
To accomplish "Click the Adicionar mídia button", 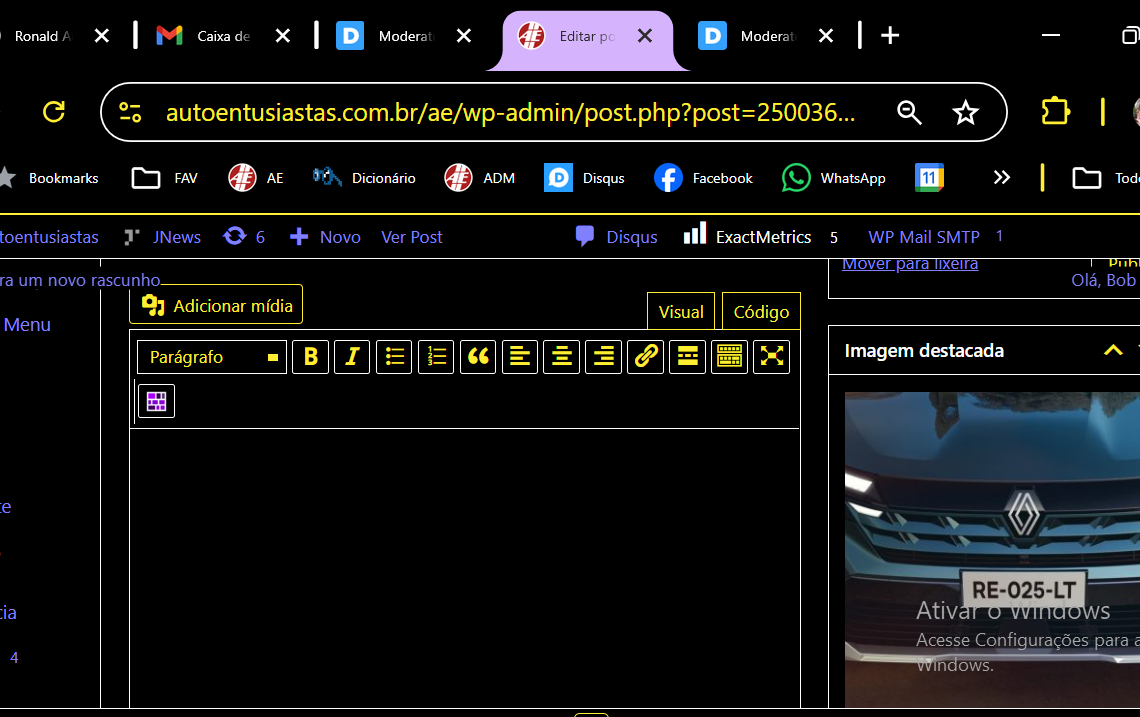I will tap(217, 306).
